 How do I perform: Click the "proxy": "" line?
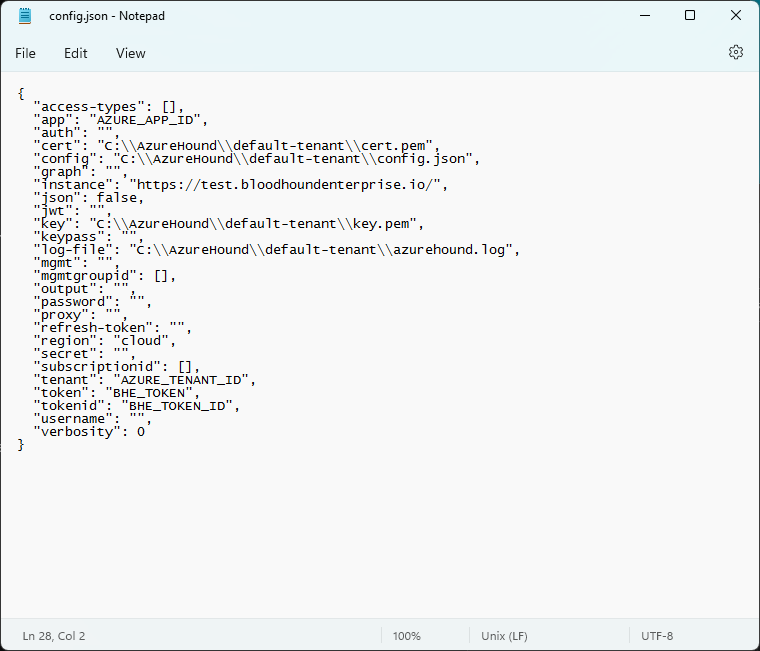coord(80,315)
